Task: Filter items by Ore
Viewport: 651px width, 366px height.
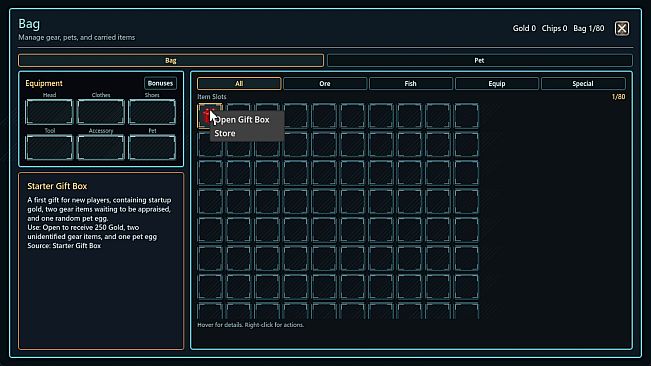Action: [x=325, y=83]
